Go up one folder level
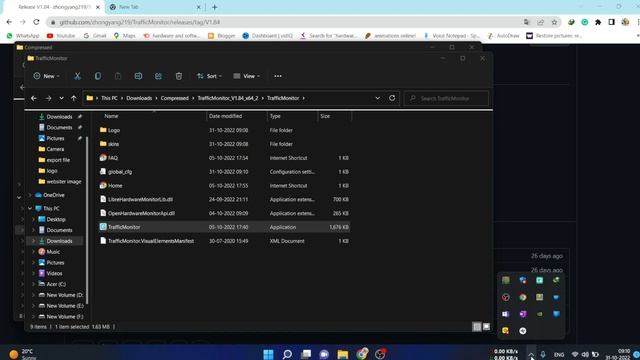This screenshot has width=640, height=360. click(x=73, y=98)
